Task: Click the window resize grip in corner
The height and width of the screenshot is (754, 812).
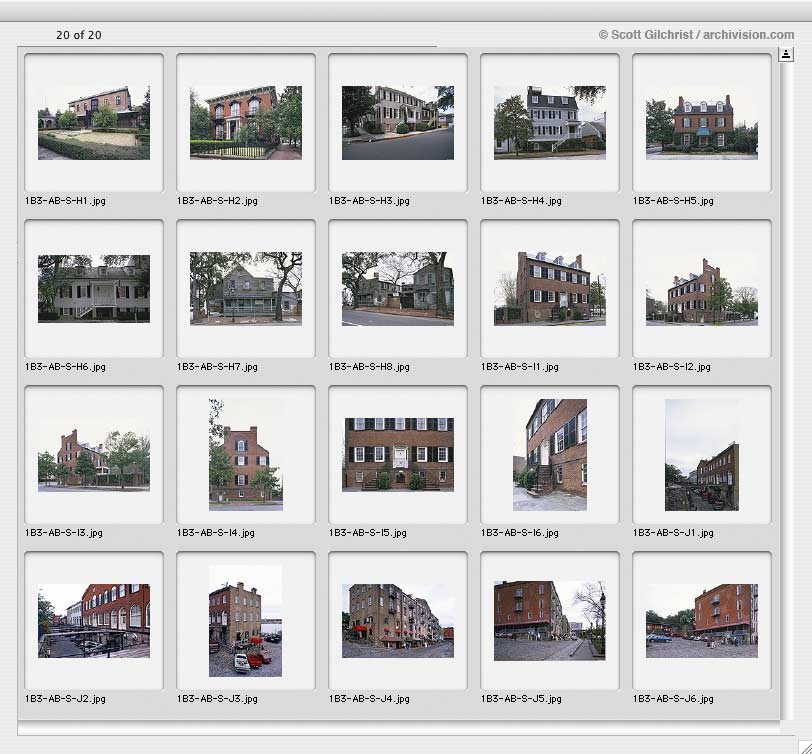Action: point(805,747)
